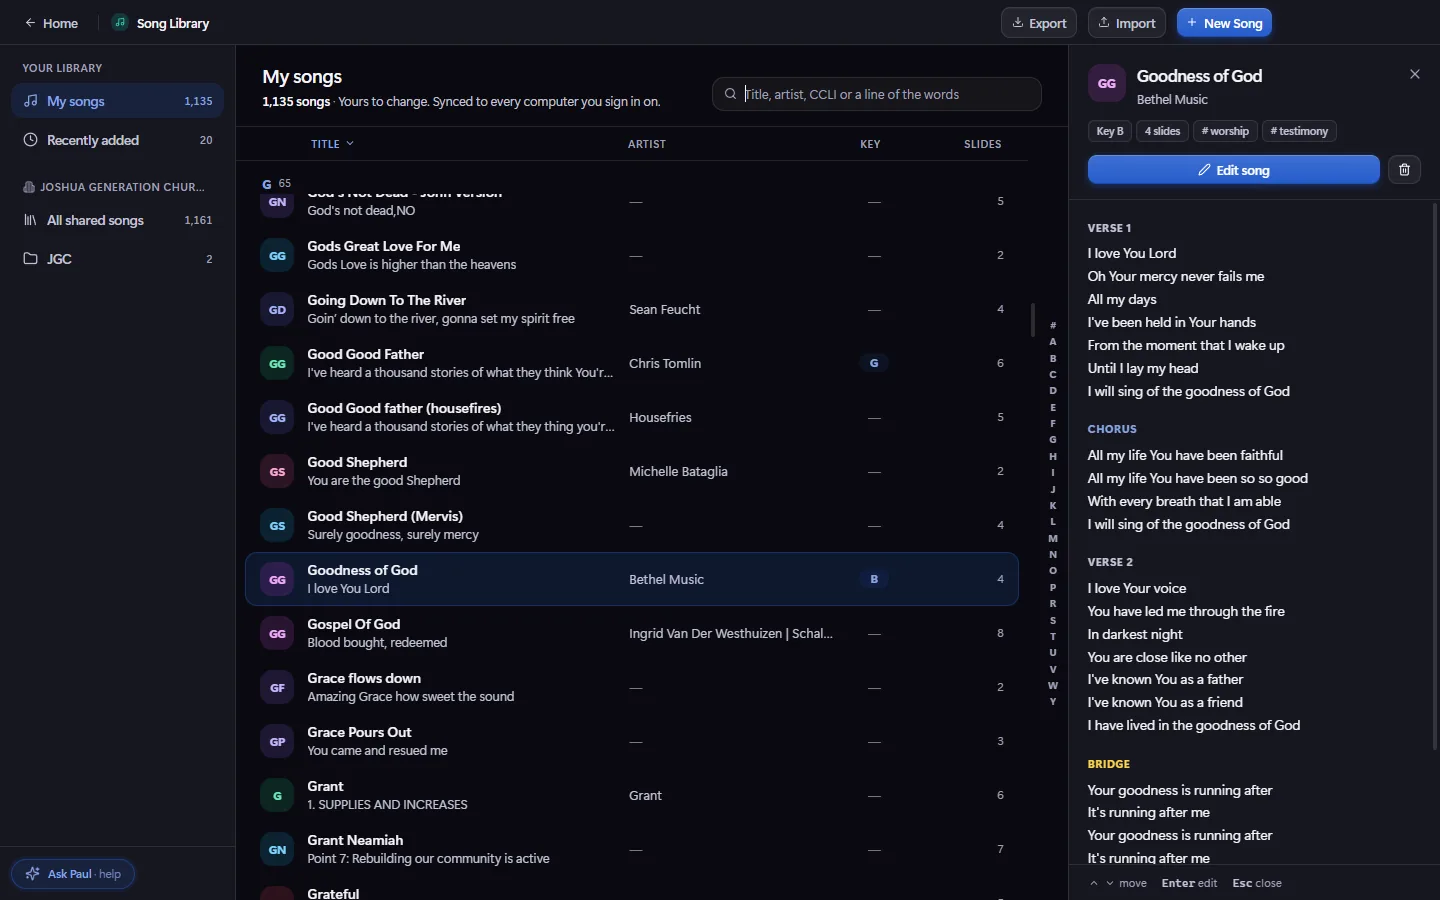Show All shared songs

pos(117,220)
